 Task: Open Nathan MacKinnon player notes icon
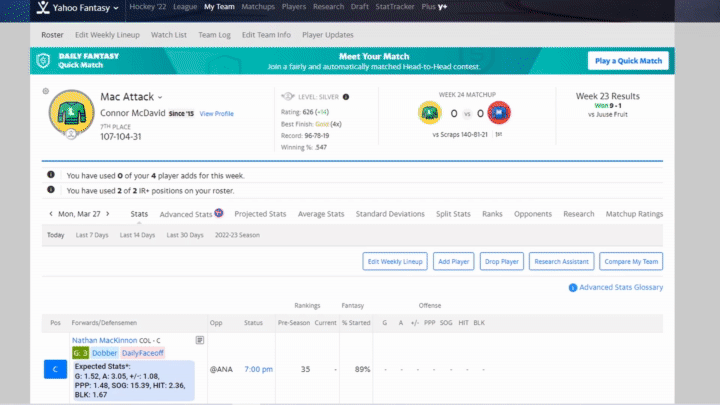coord(200,340)
